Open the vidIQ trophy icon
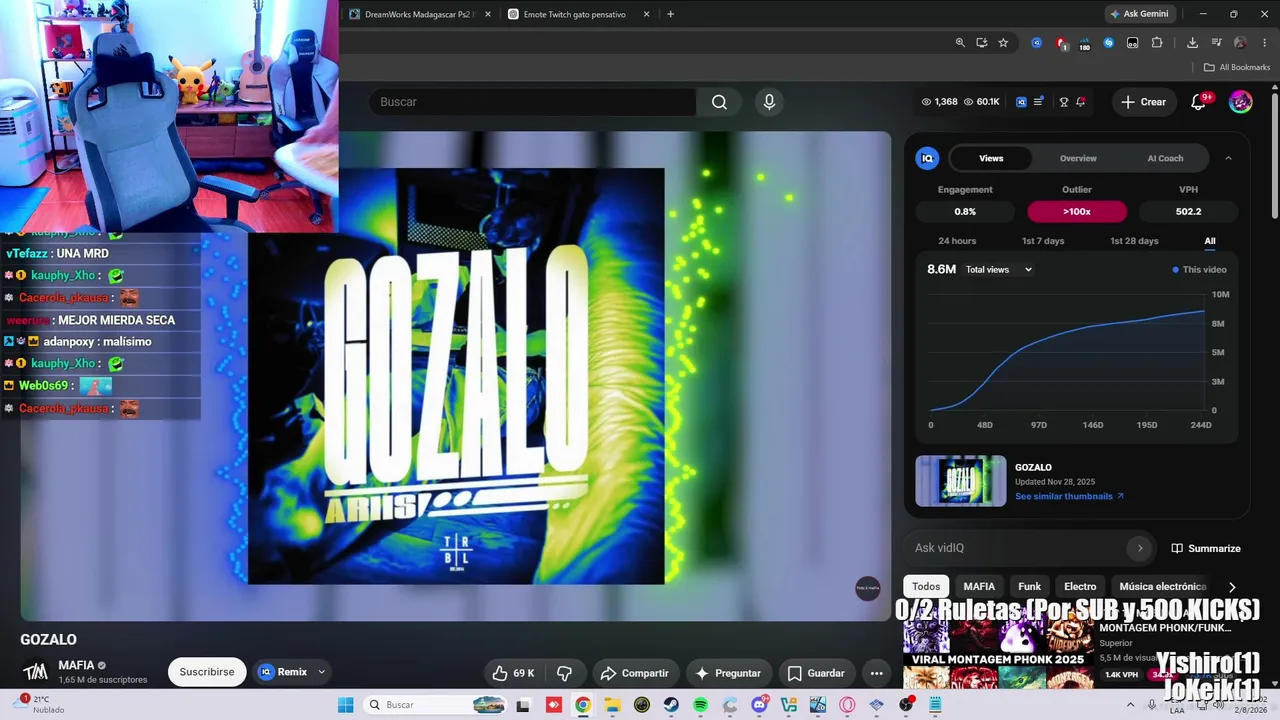This screenshot has width=1280, height=720. pyautogui.click(x=1064, y=102)
